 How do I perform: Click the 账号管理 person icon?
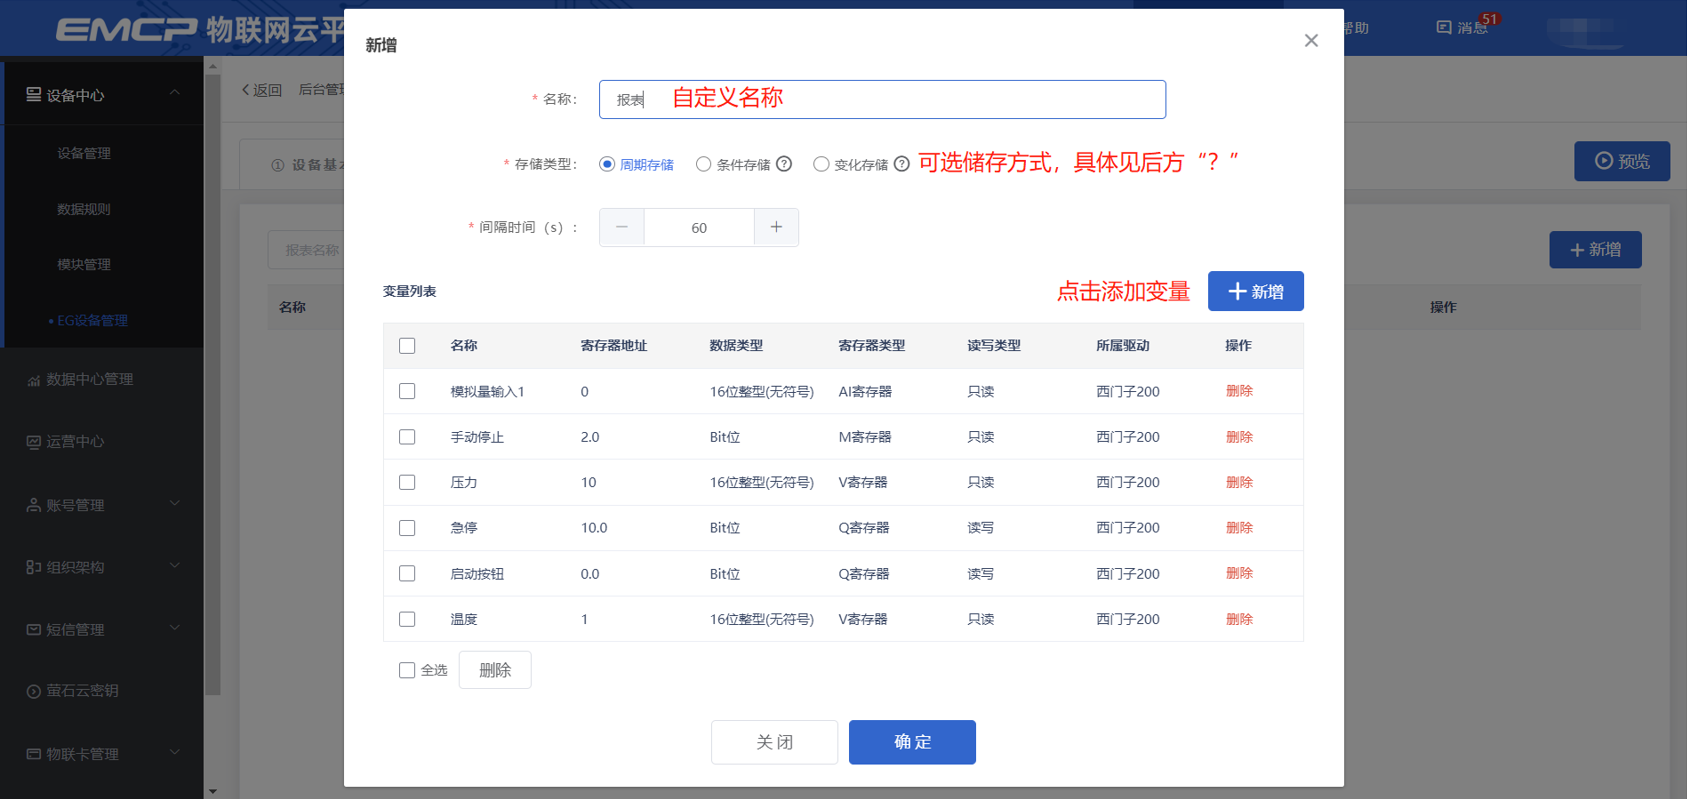(x=34, y=505)
